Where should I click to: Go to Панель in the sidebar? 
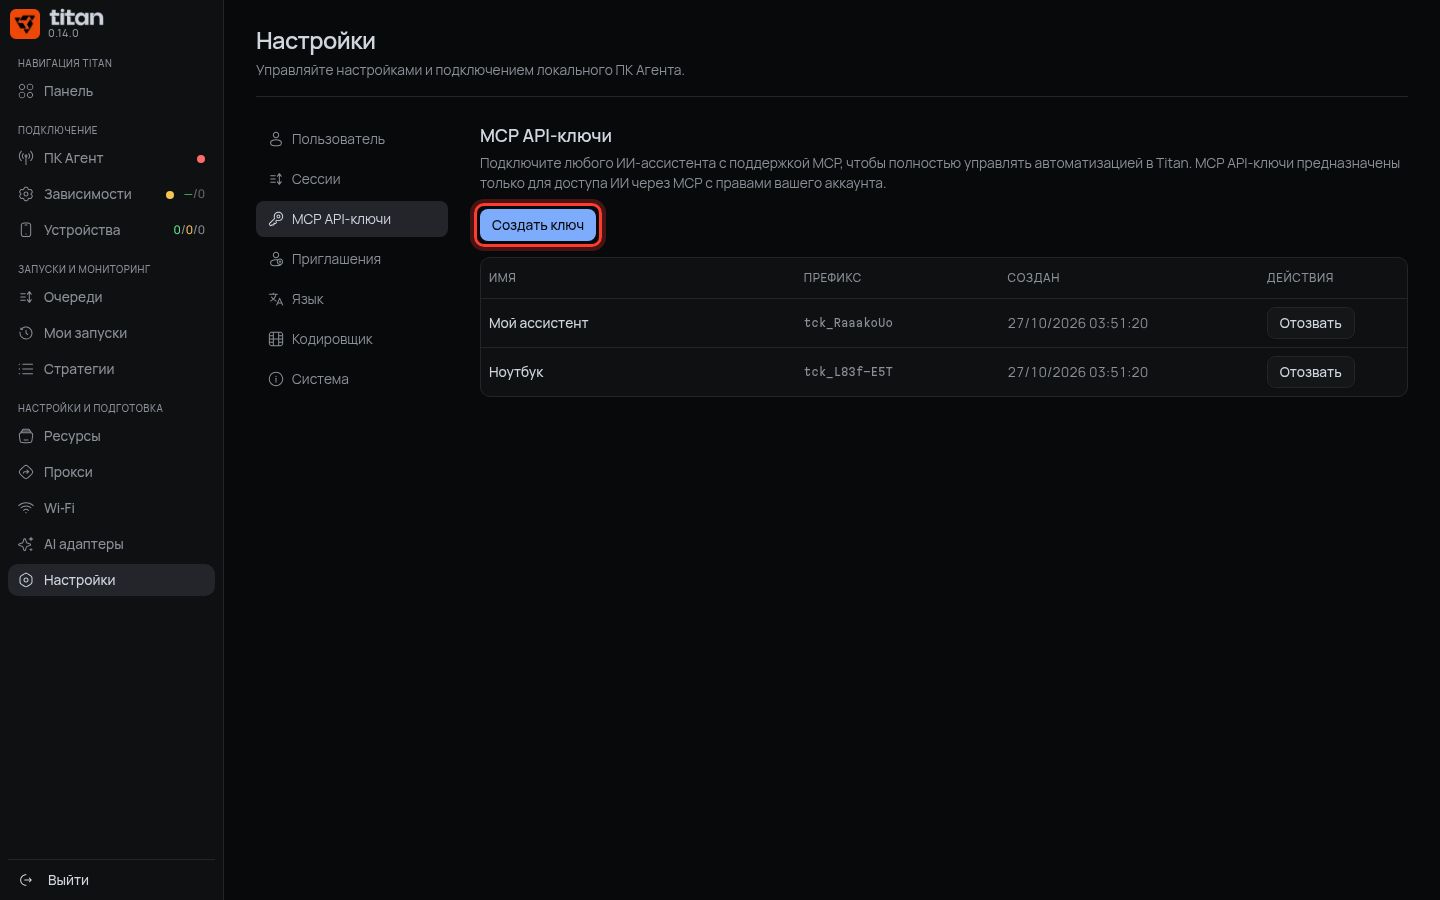111,91
